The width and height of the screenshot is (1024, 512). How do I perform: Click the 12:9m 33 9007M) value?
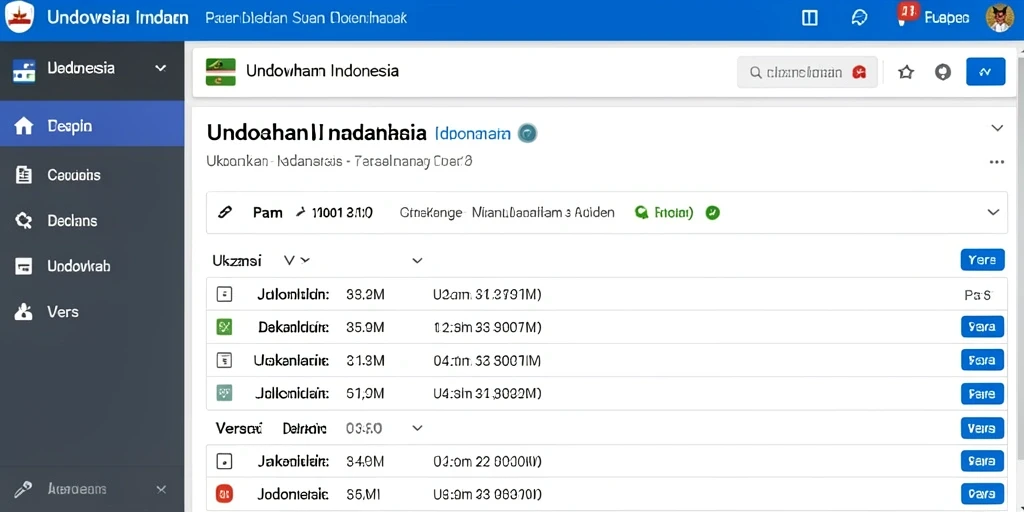tap(487, 327)
